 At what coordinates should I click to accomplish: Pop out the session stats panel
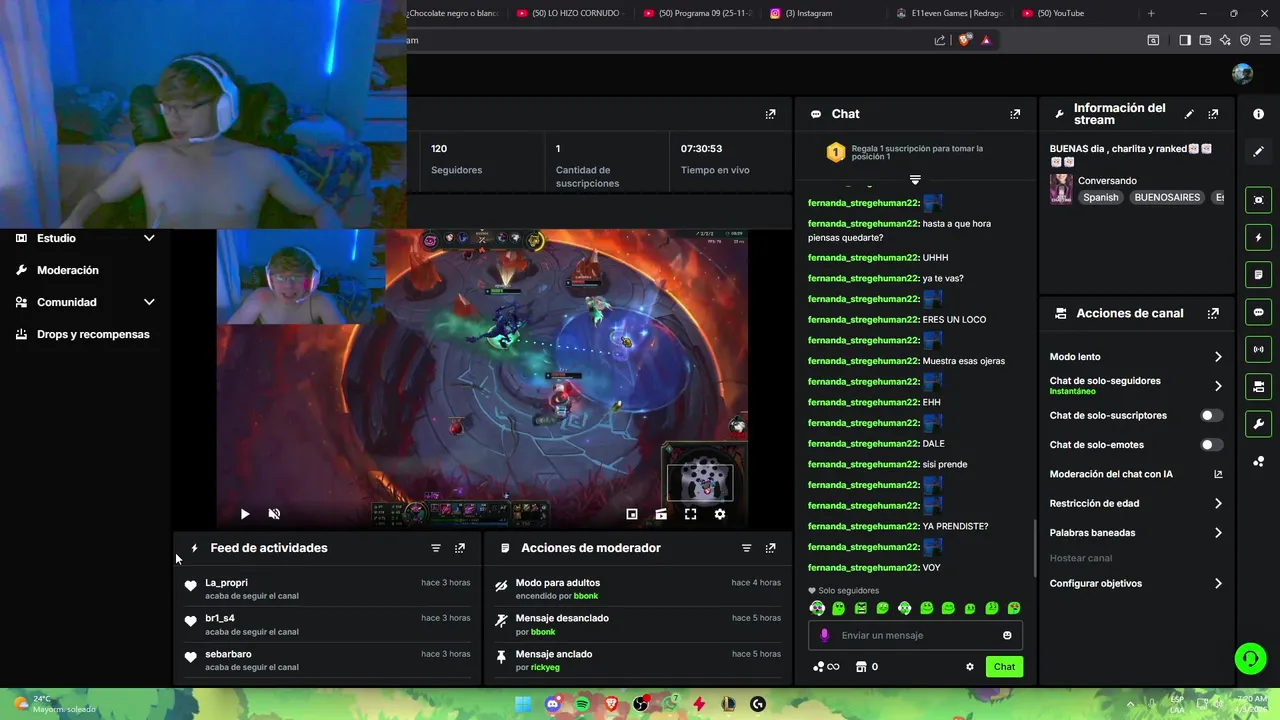click(770, 114)
